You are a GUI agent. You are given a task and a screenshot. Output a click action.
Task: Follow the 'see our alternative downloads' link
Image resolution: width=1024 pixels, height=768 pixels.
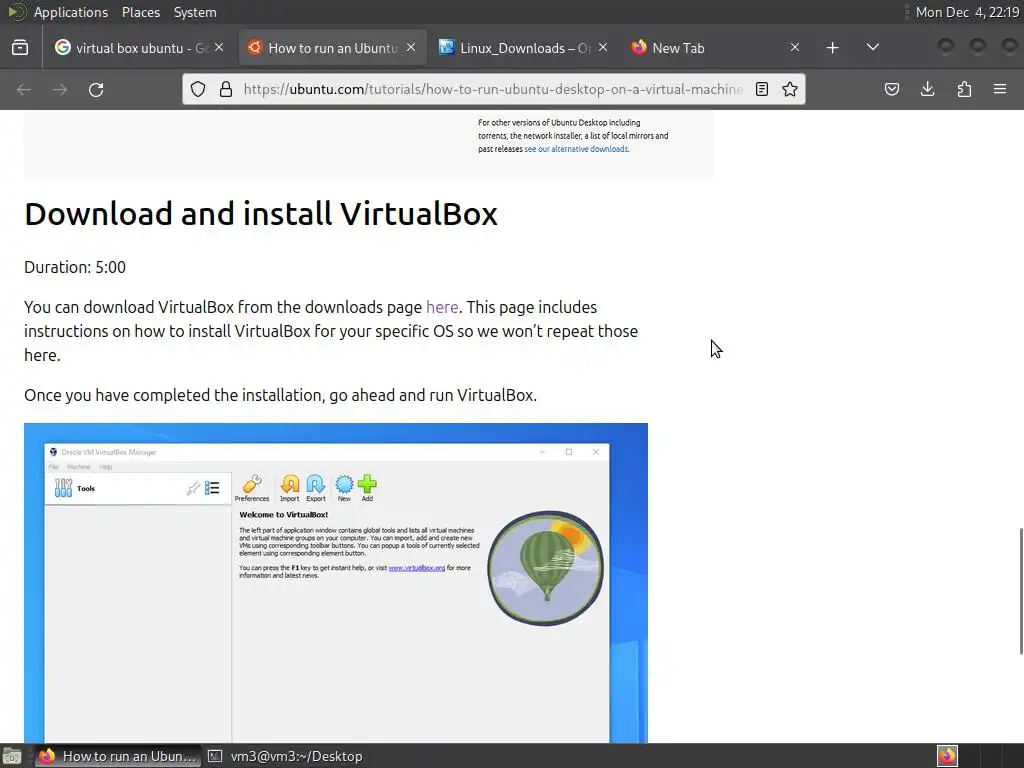(x=576, y=149)
